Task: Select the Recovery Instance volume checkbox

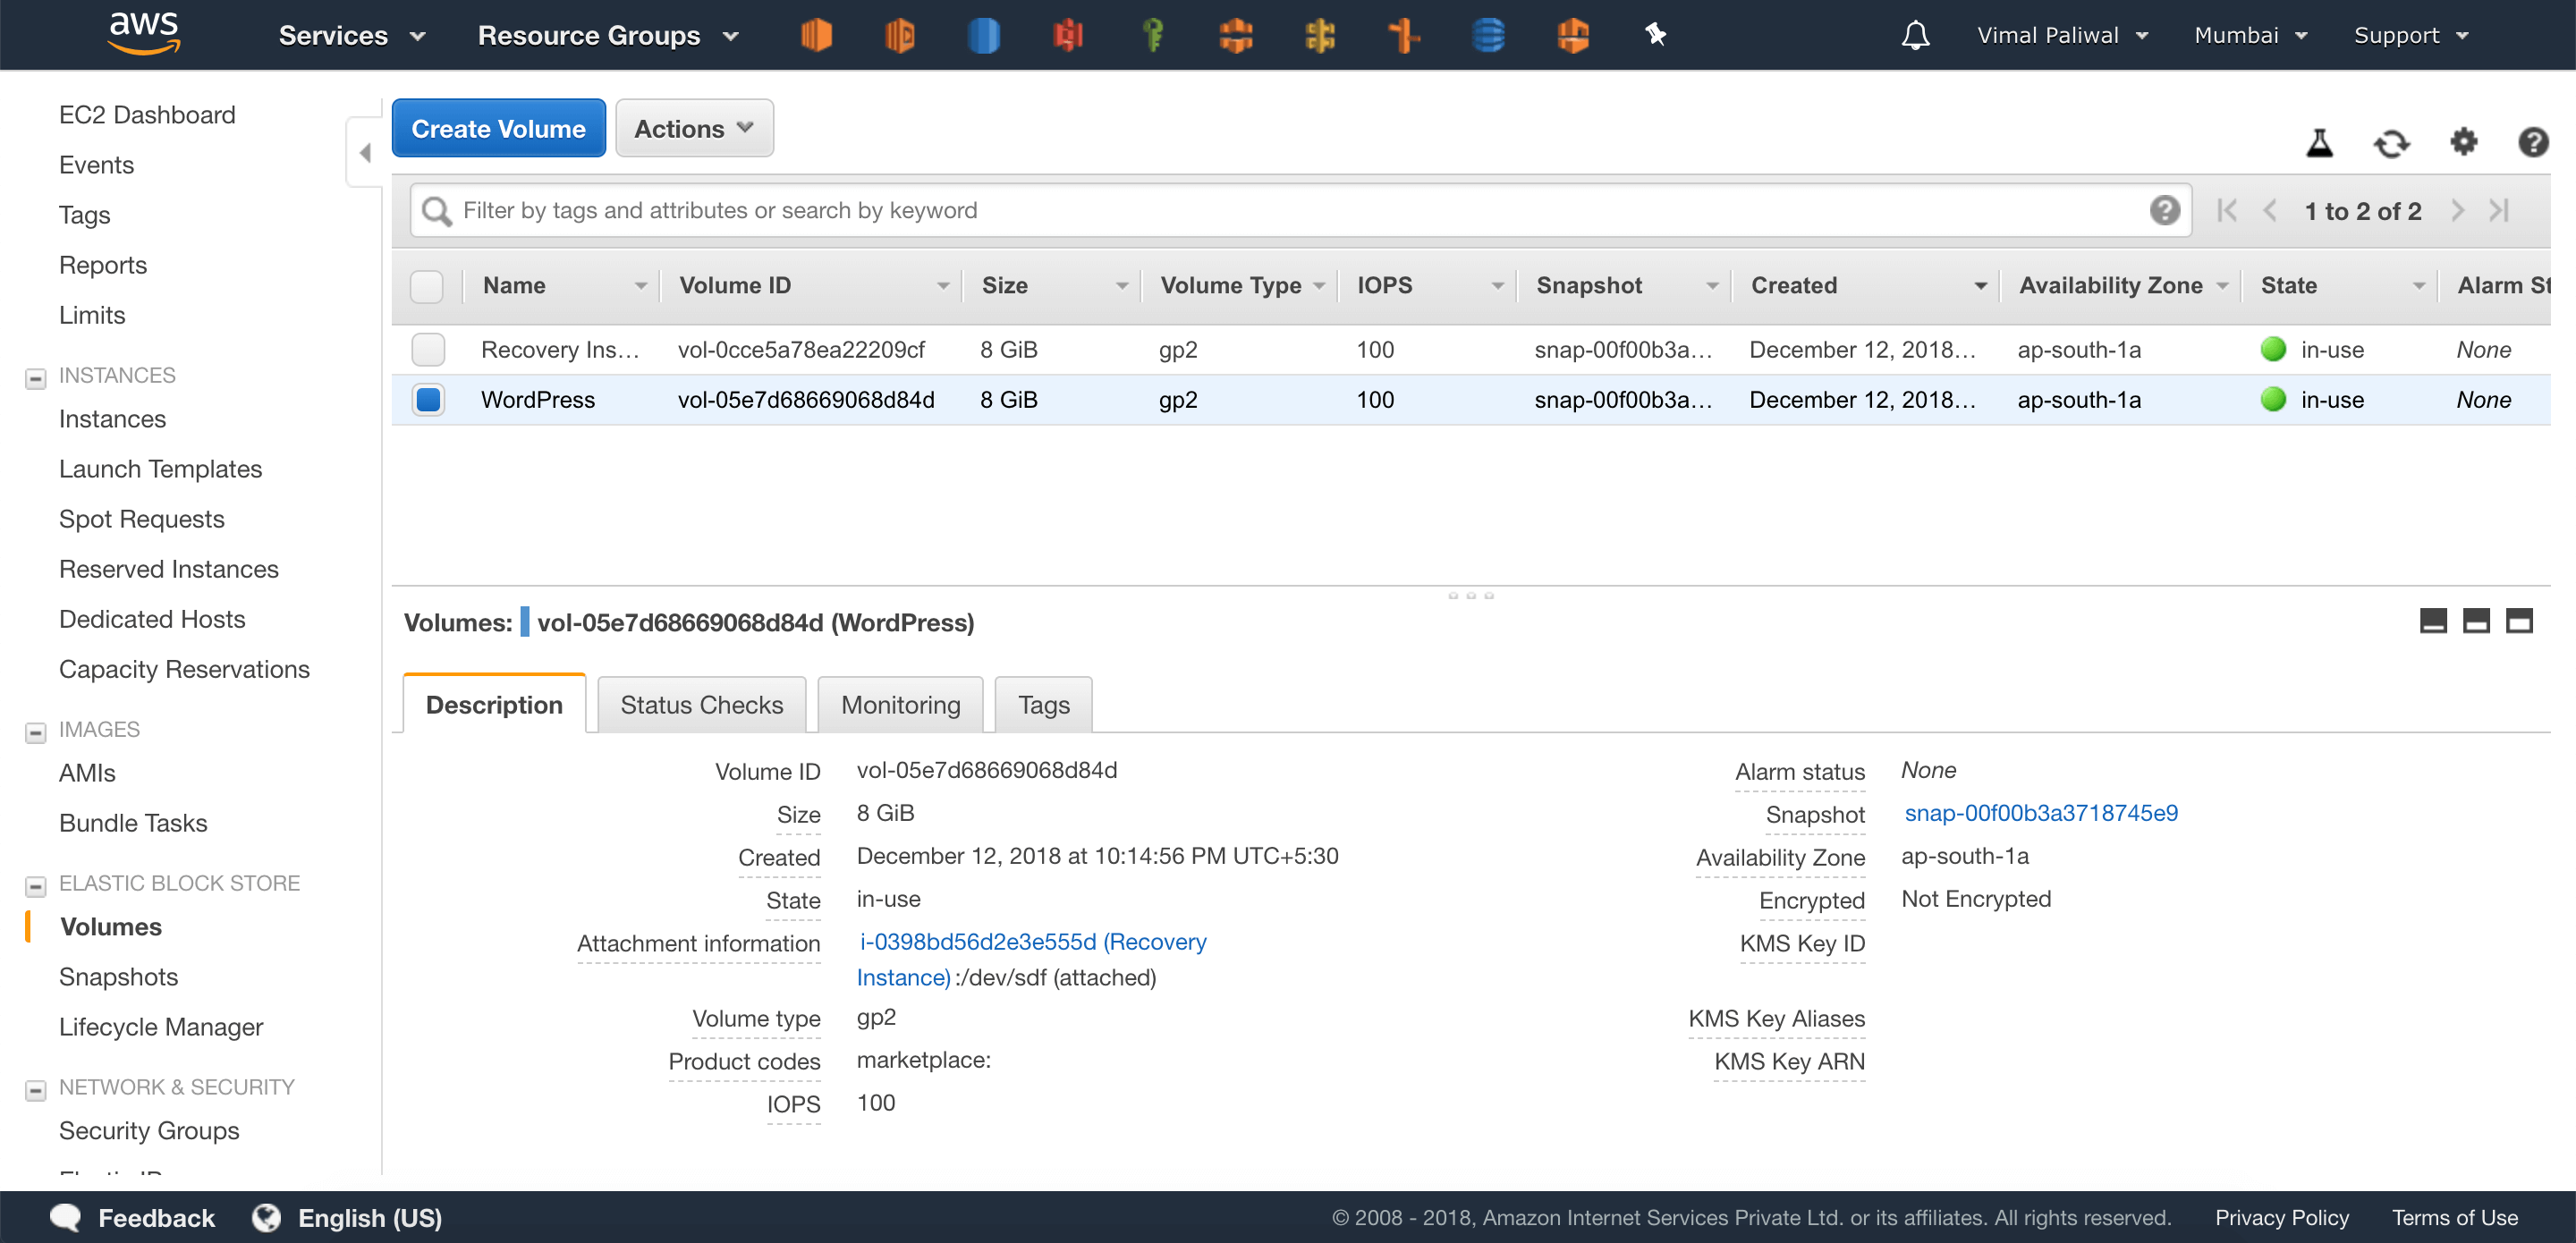Action: (428, 349)
